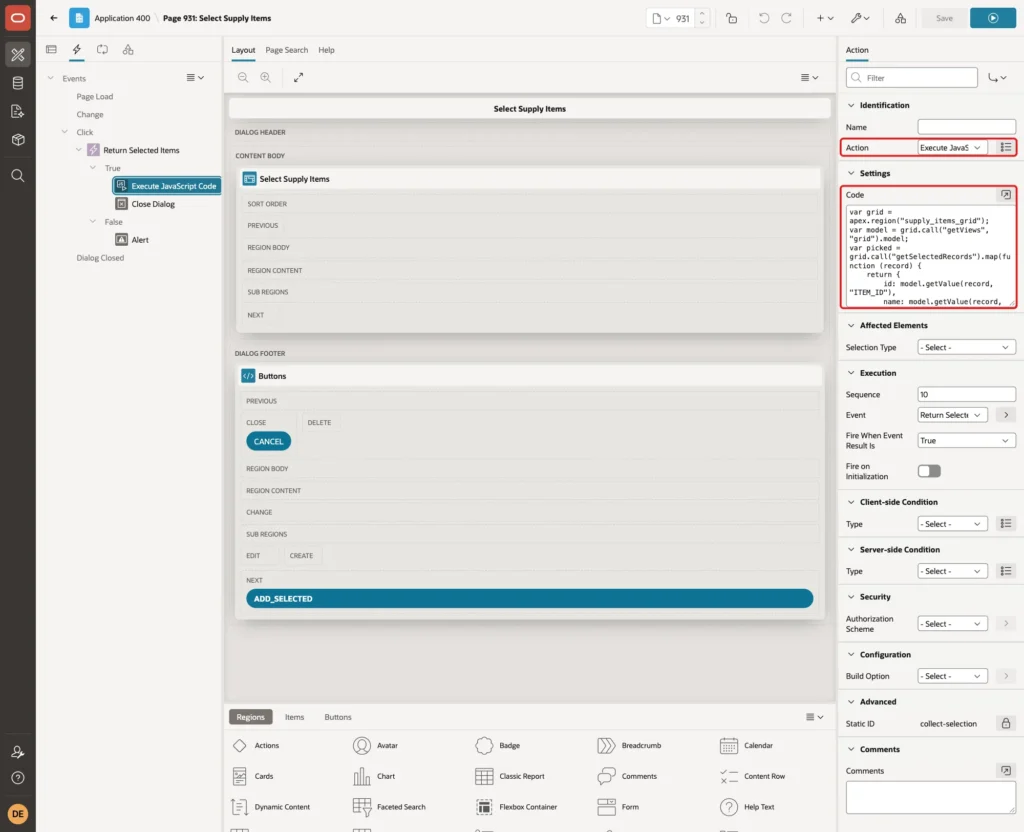
Task: Run the page with the play button
Action: 993,18
